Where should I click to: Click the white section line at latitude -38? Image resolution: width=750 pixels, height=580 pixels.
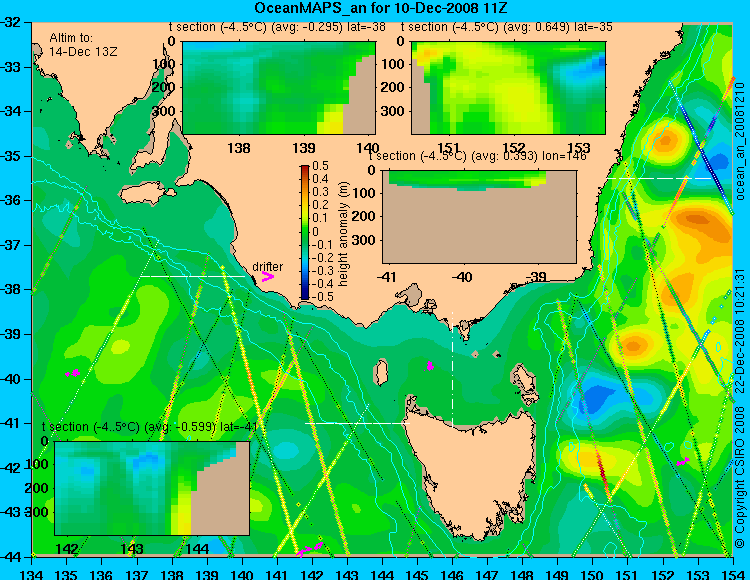(192, 276)
